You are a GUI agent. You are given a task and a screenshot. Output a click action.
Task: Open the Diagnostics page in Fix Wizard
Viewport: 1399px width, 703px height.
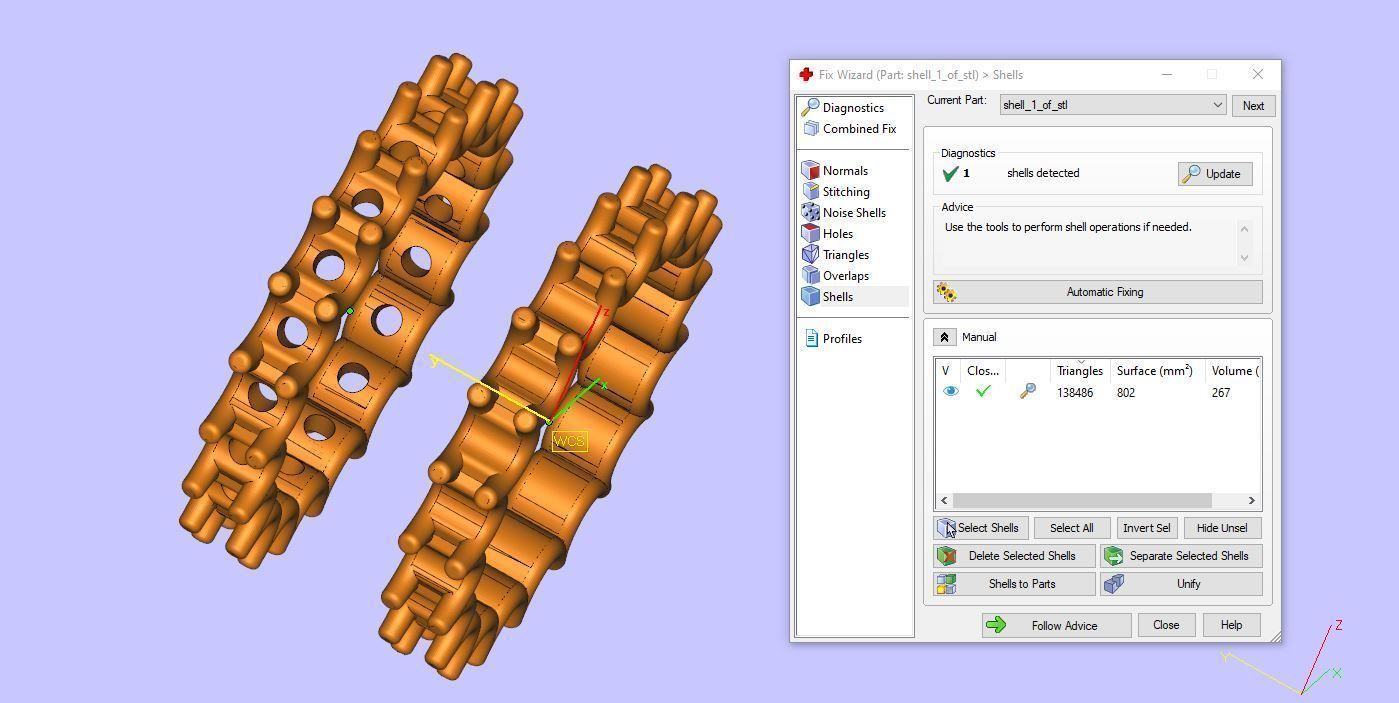point(853,107)
